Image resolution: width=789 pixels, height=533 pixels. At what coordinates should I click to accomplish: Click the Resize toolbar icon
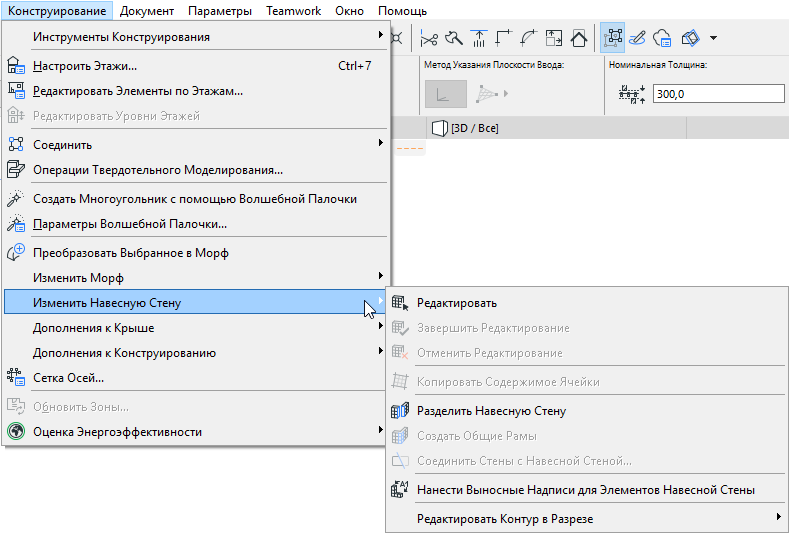pos(554,38)
